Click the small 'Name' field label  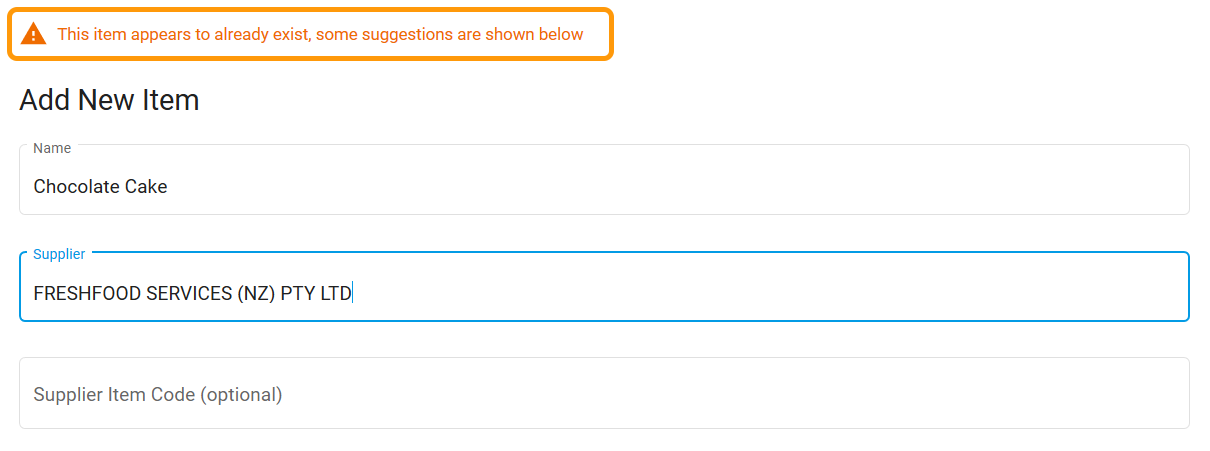coord(52,148)
